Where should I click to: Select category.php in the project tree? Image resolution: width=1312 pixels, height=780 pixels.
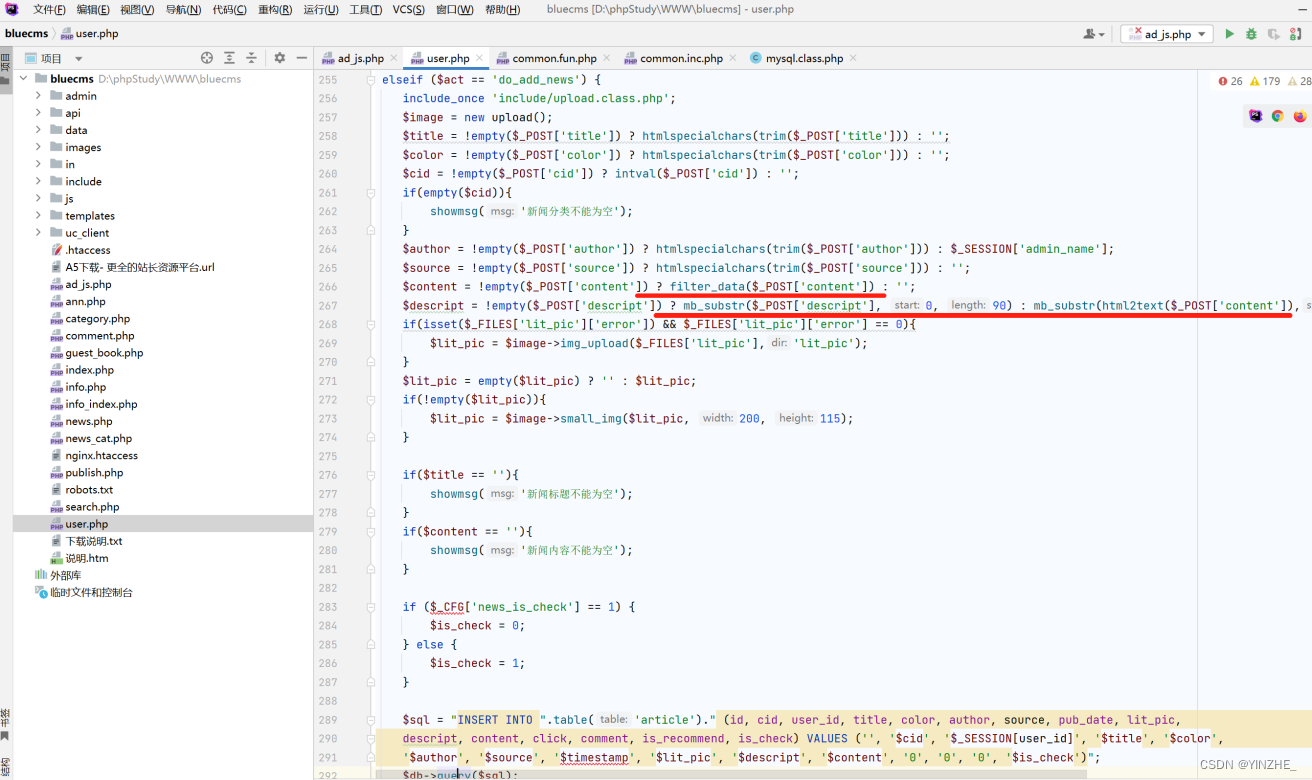click(x=97, y=318)
